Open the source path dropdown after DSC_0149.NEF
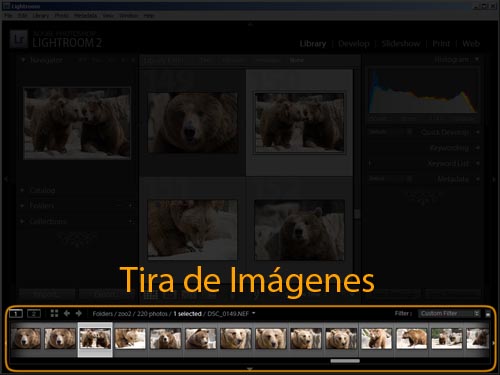500x375 pixels. 254,313
